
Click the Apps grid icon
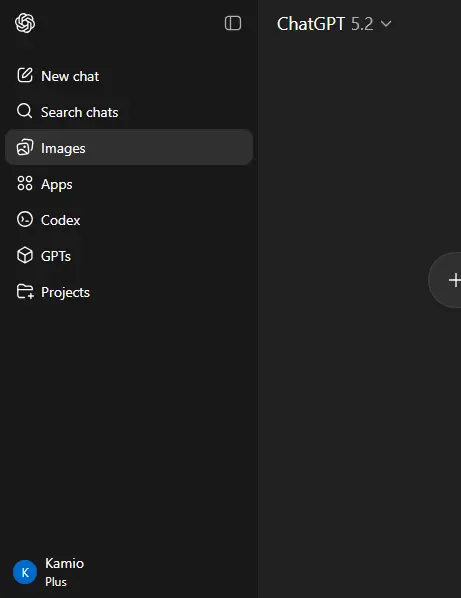coord(25,183)
